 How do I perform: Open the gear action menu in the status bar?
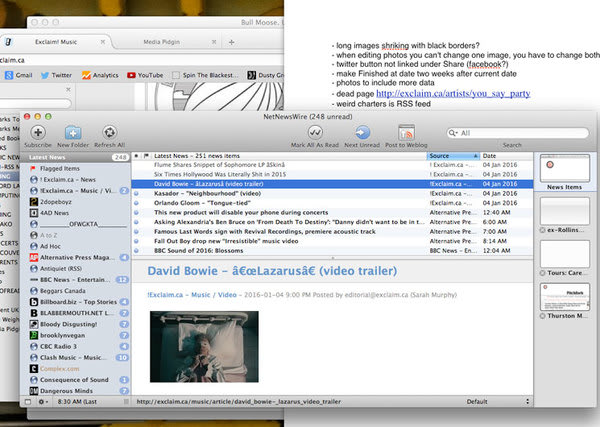(43, 402)
